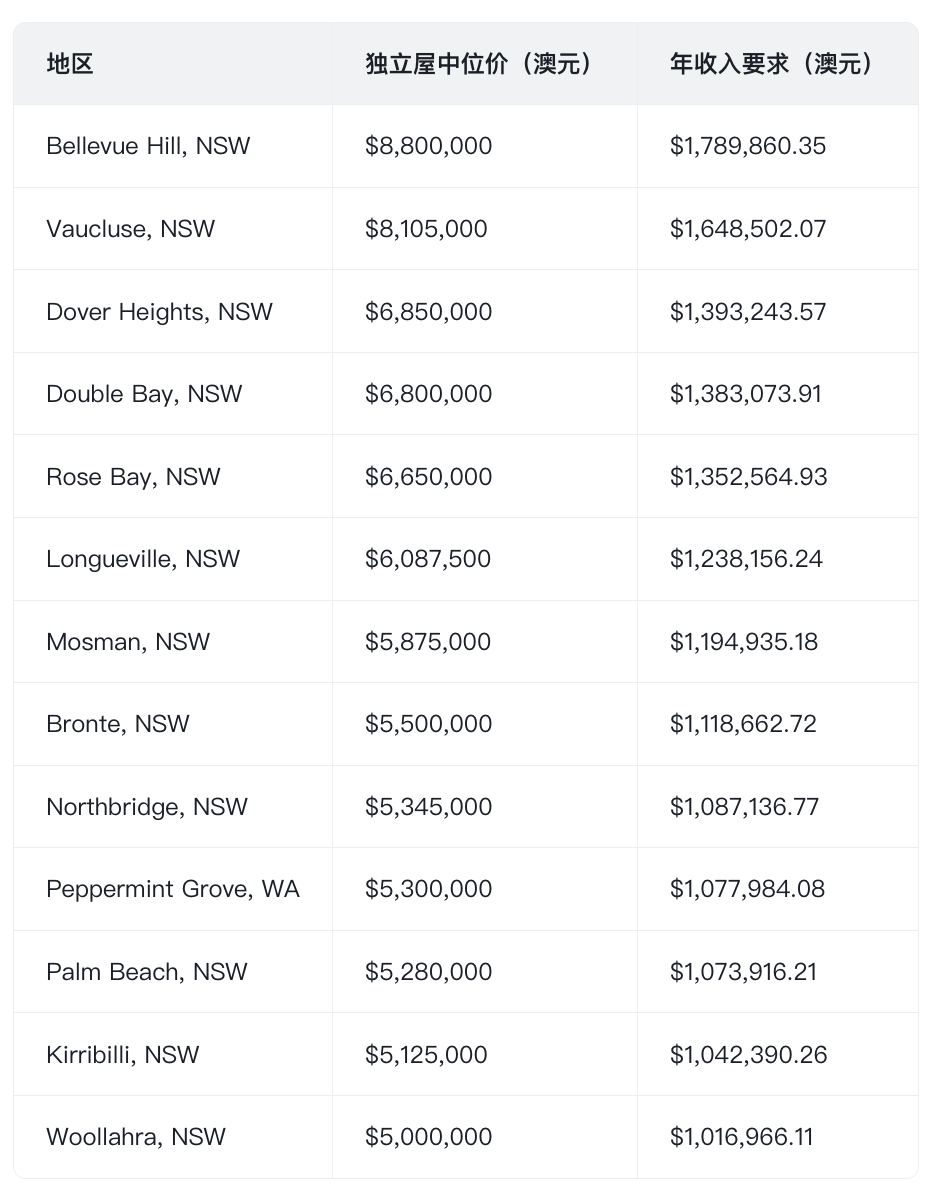Select the $1,393,243.57 income value
938x1196 pixels.
[748, 312]
